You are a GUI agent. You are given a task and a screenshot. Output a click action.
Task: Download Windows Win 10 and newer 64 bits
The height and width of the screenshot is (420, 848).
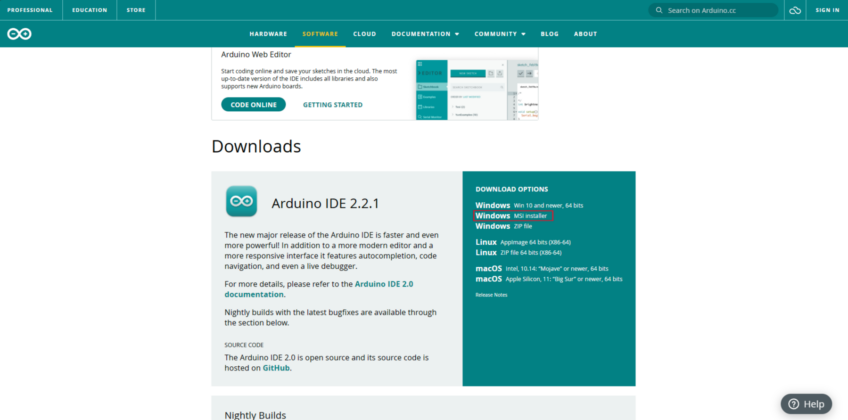pos(529,205)
